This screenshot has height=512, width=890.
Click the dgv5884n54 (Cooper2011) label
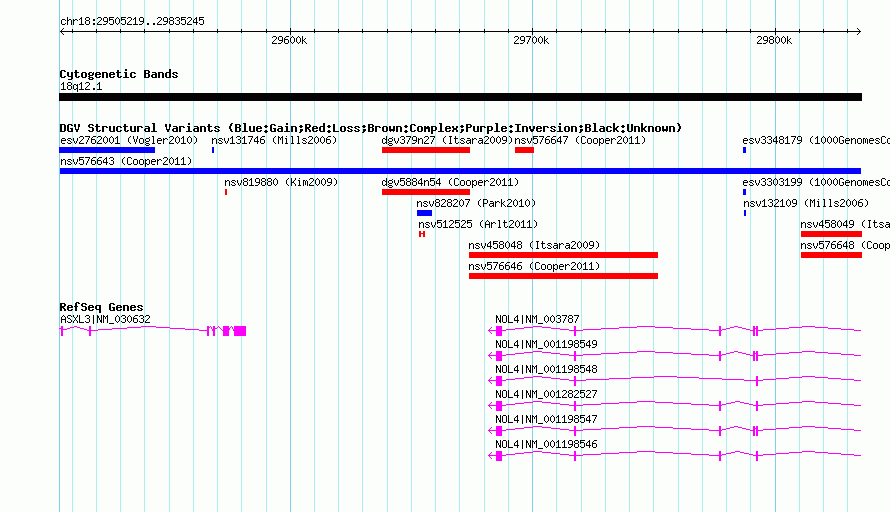pos(450,182)
